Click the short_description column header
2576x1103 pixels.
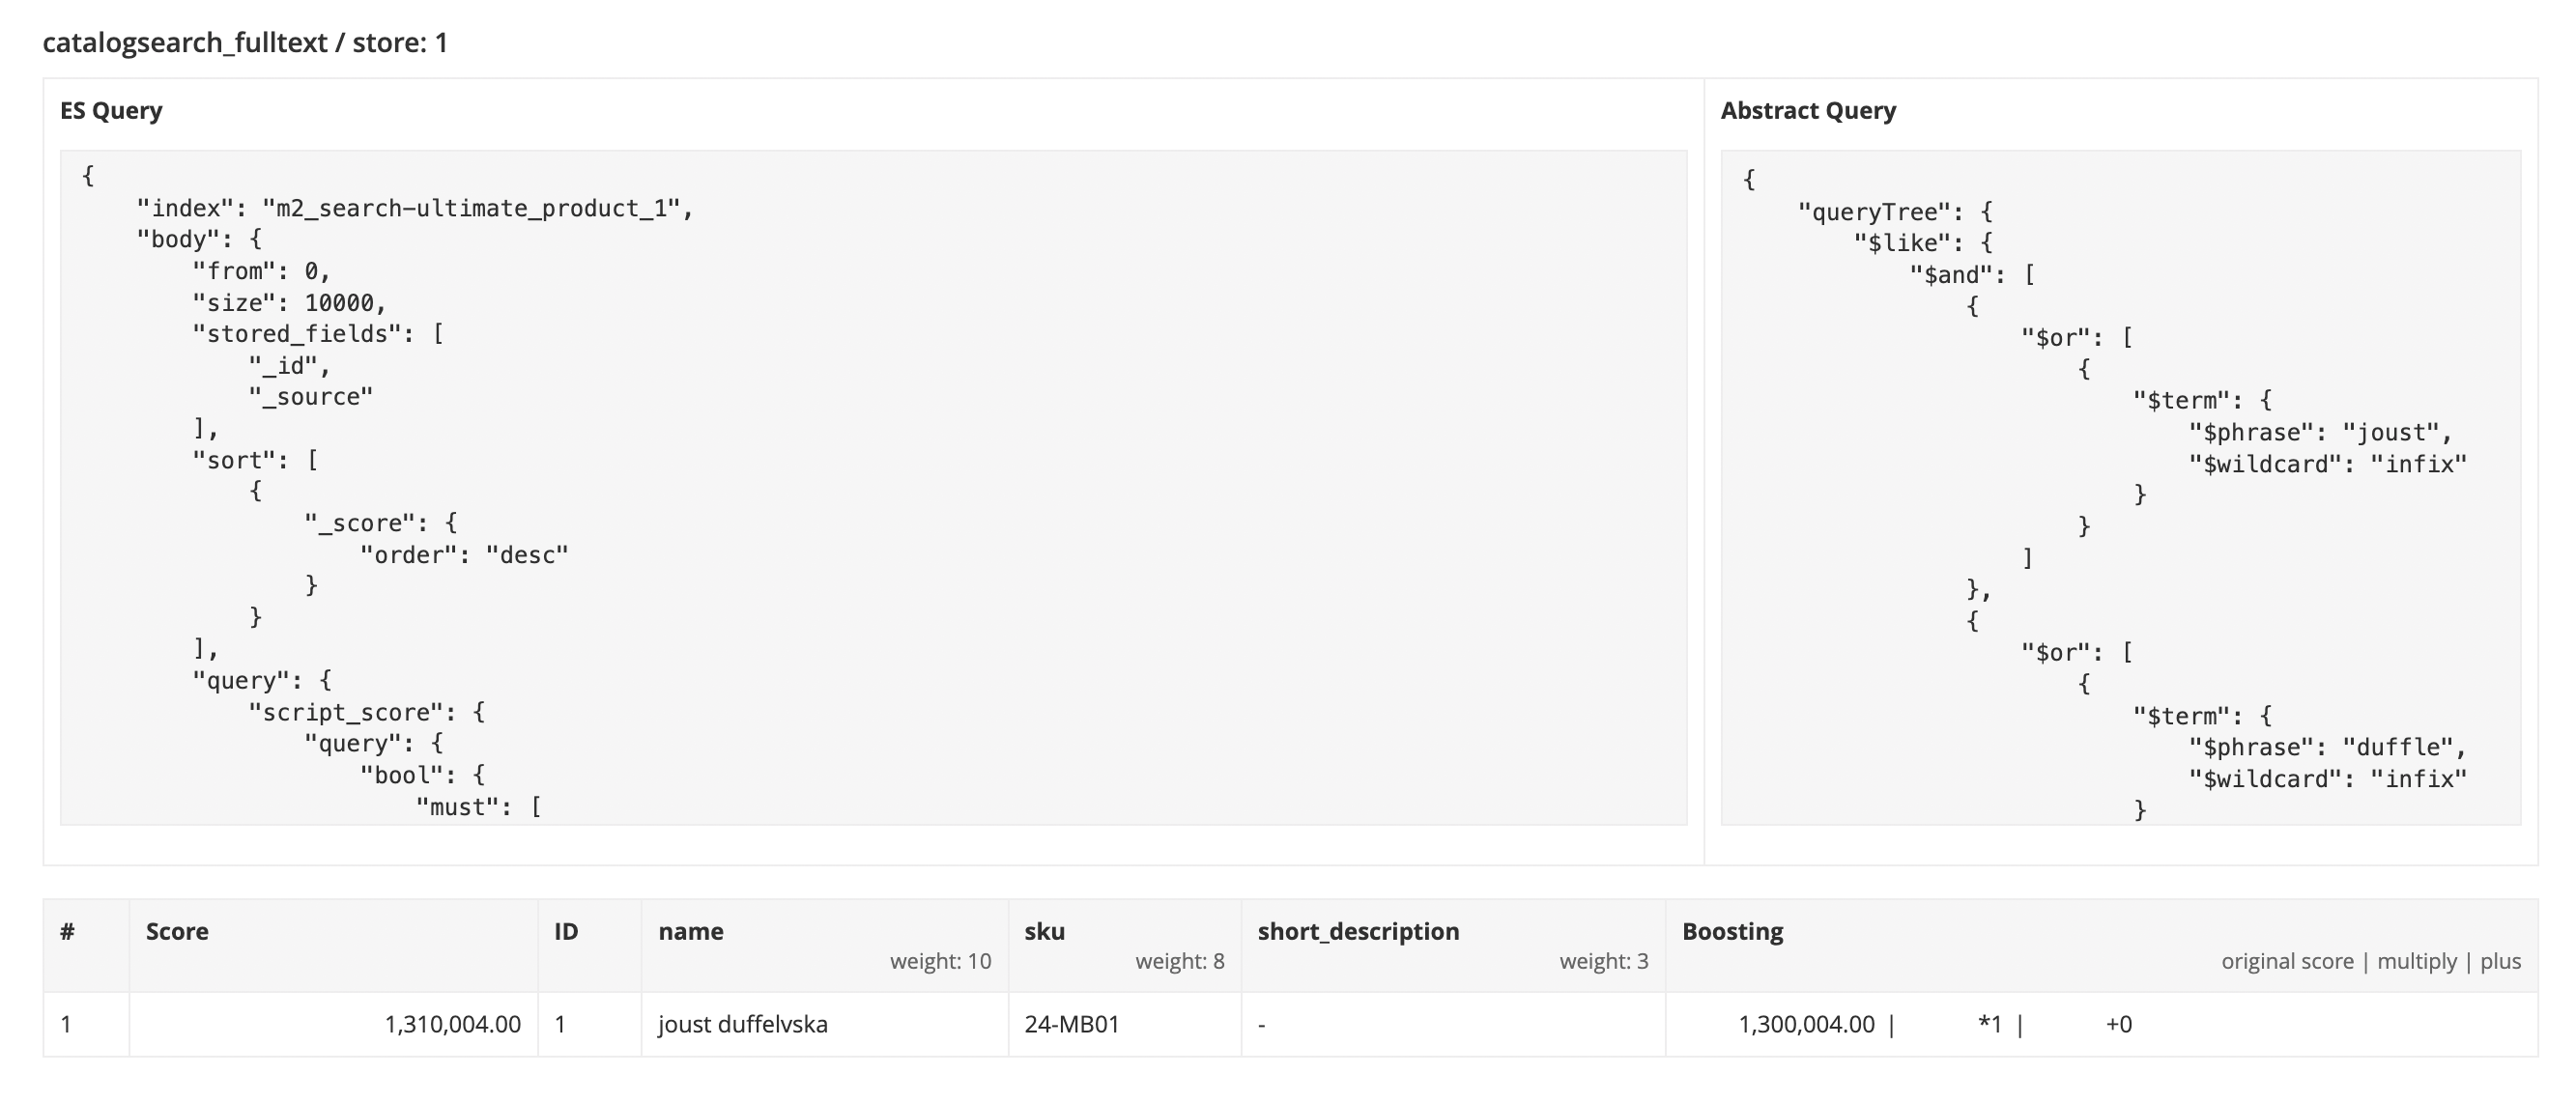pyautogui.click(x=1358, y=931)
